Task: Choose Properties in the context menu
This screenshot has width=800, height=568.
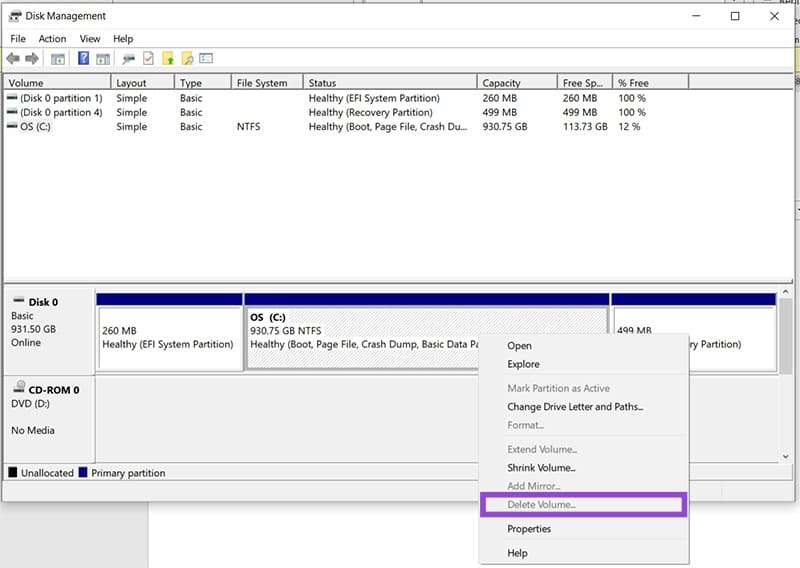Action: [x=529, y=529]
